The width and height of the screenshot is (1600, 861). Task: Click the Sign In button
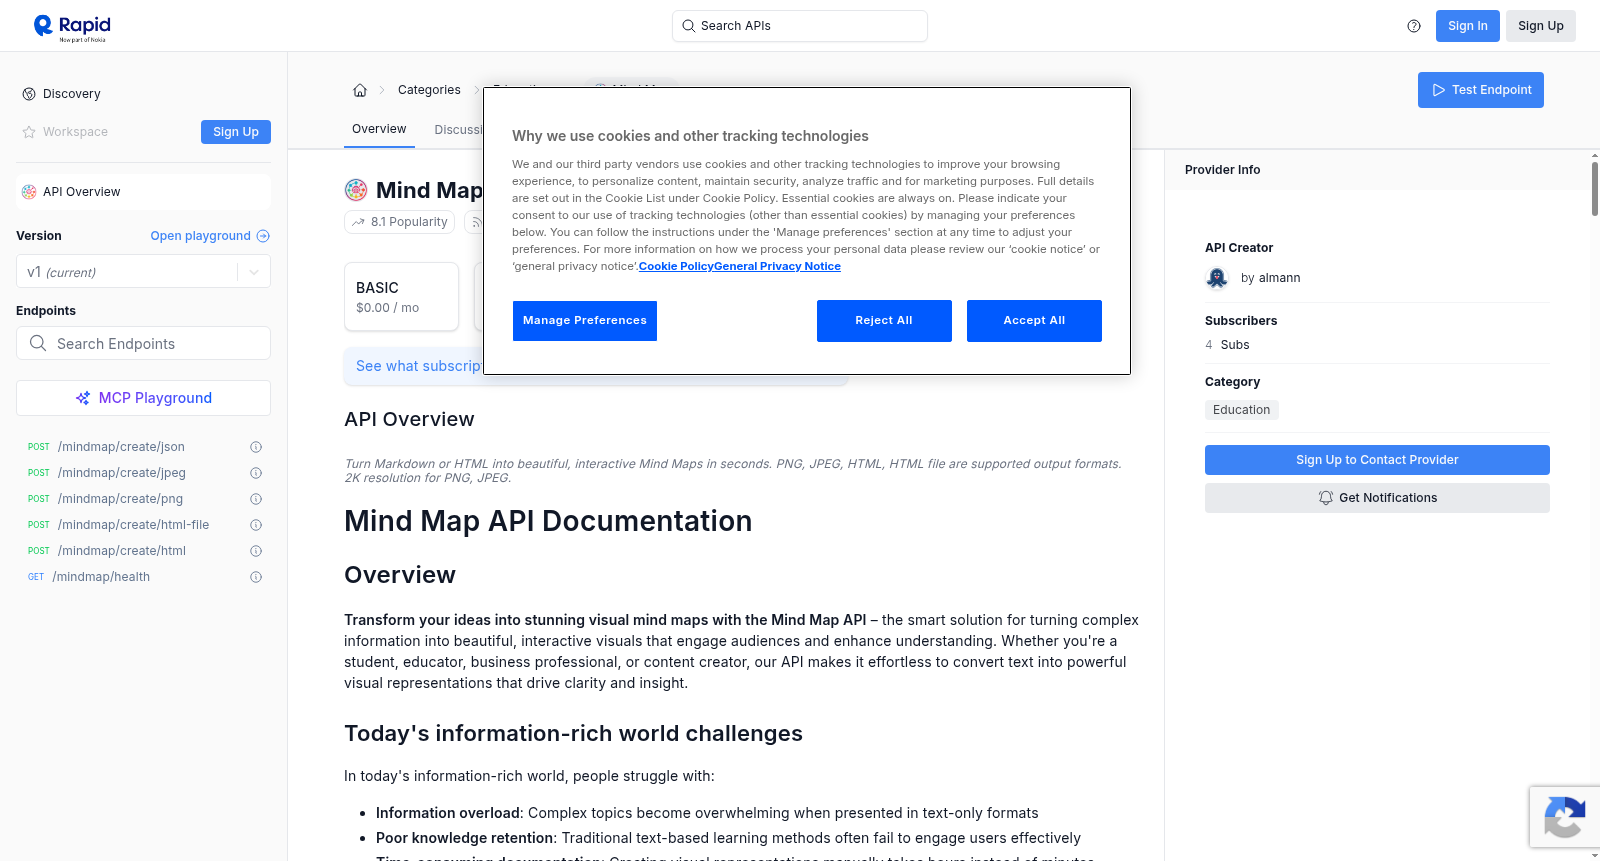pos(1467,26)
